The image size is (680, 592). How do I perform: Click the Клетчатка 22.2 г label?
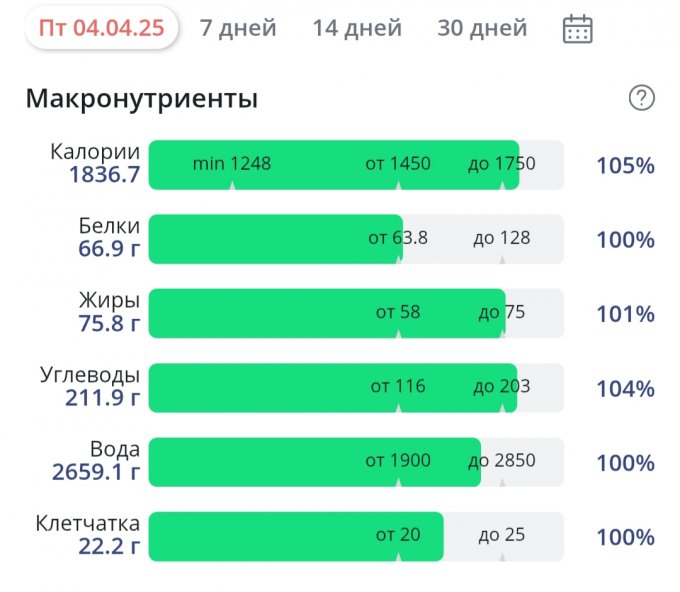[x=88, y=537]
